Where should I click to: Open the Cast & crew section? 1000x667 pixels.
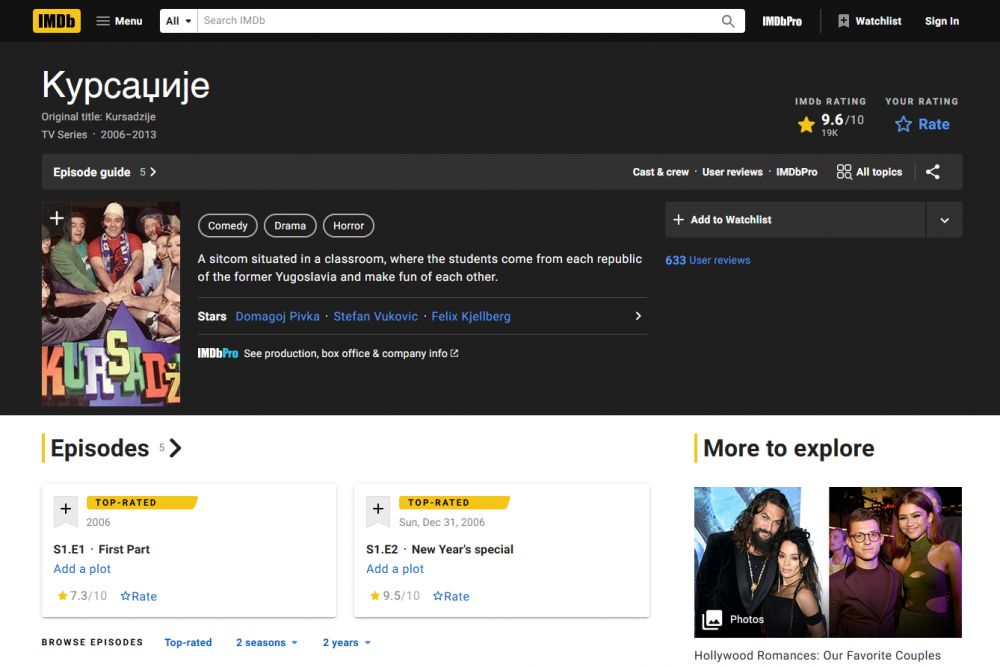(660, 172)
